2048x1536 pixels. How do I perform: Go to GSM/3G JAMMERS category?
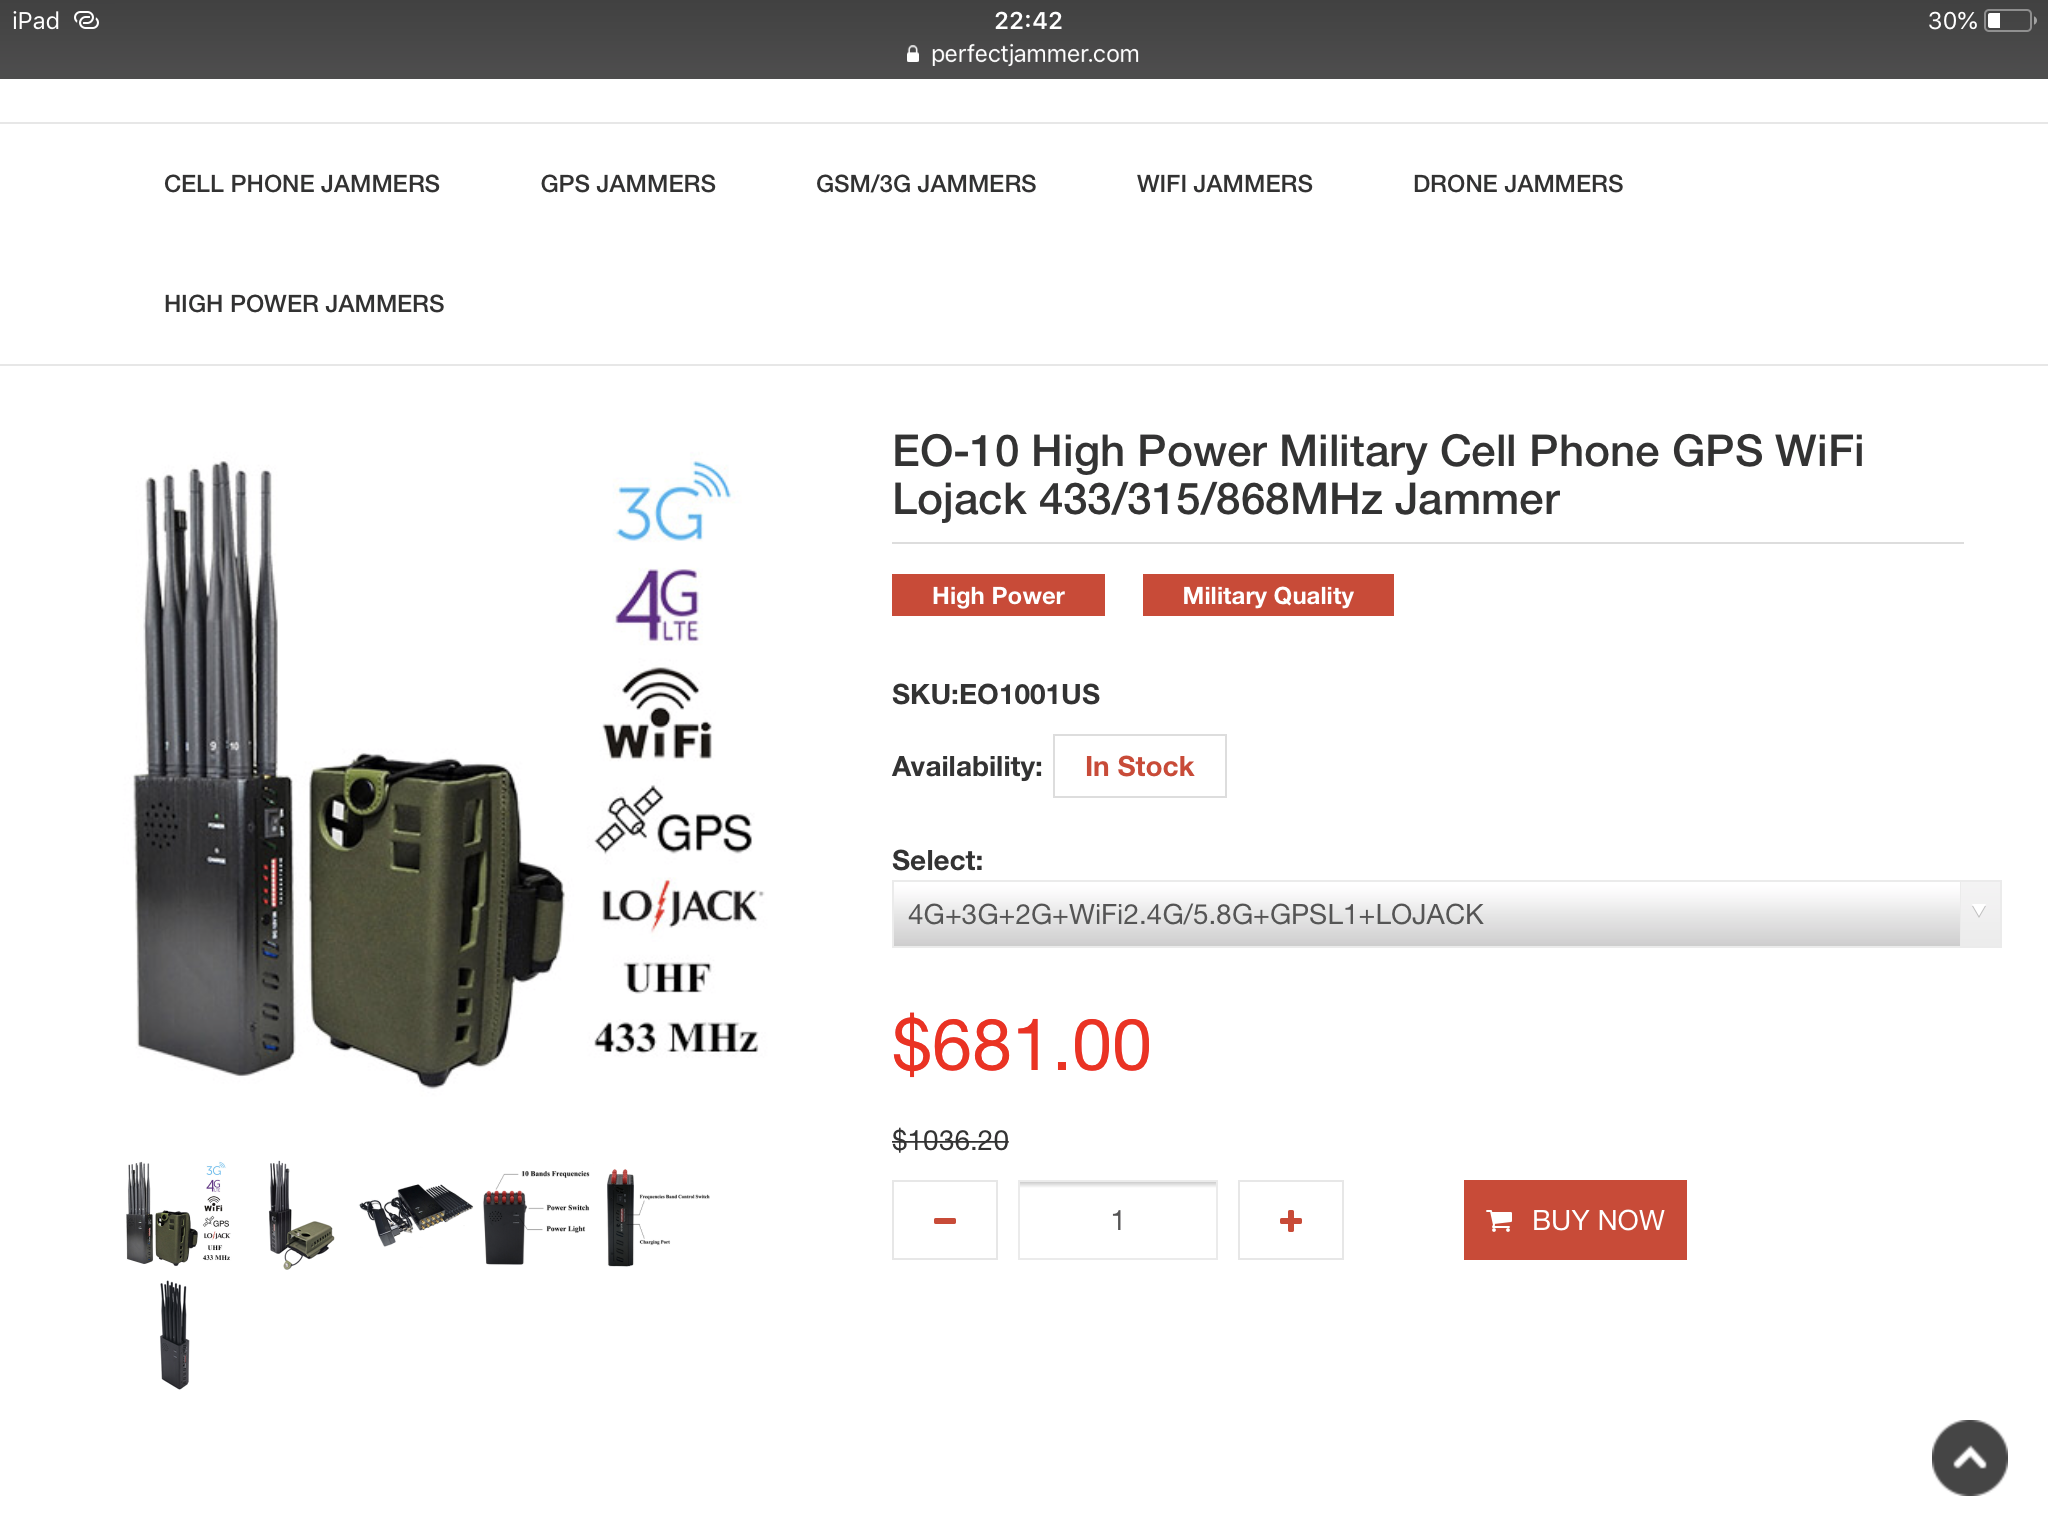pos(926,184)
